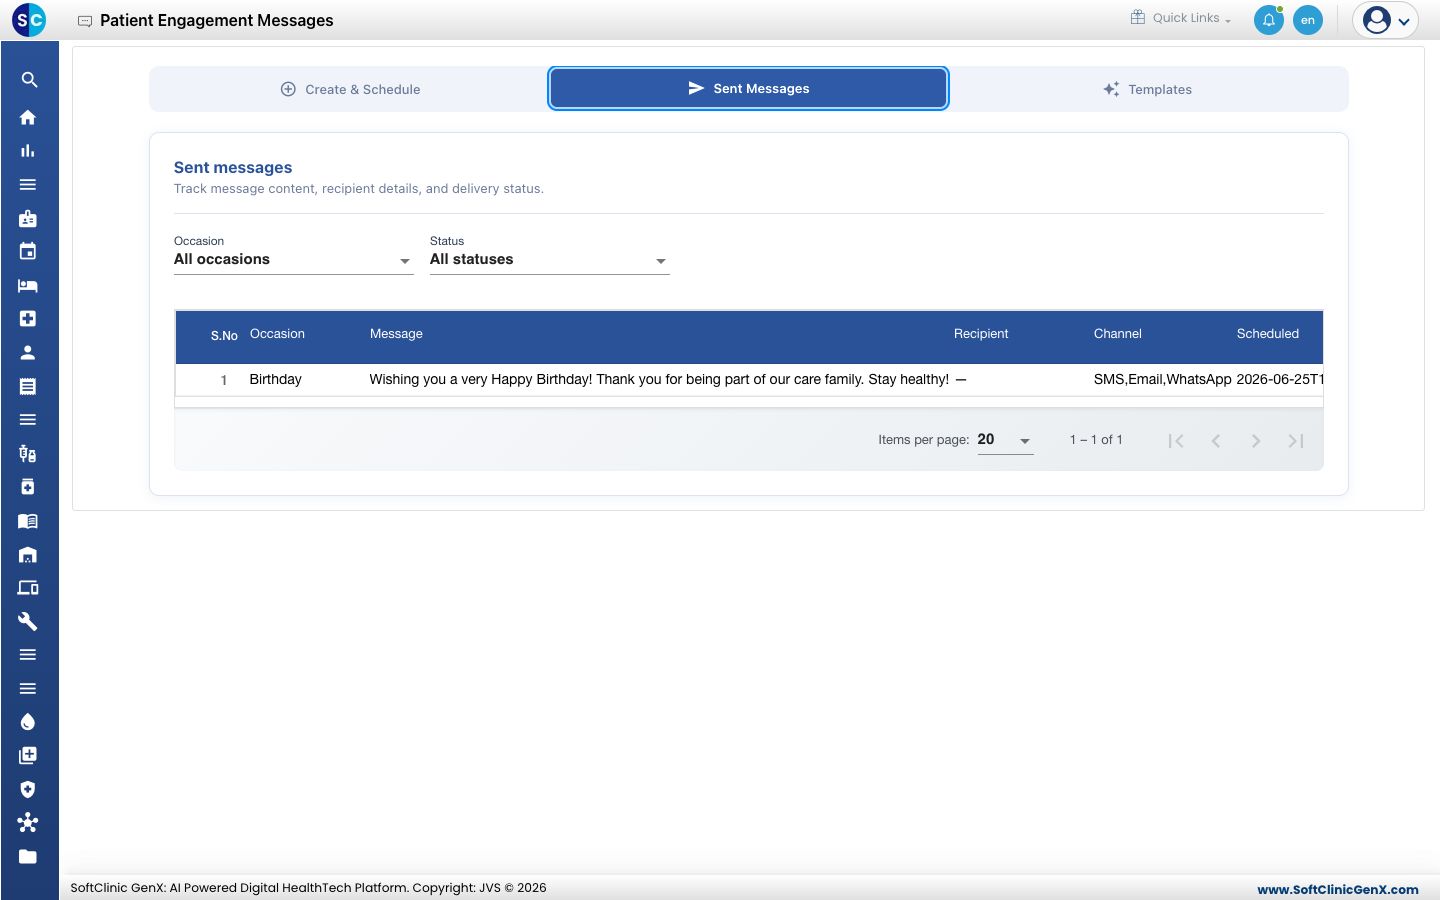Expand the Status filter dropdown
Screen dimensions: 1440x900
(550, 259)
